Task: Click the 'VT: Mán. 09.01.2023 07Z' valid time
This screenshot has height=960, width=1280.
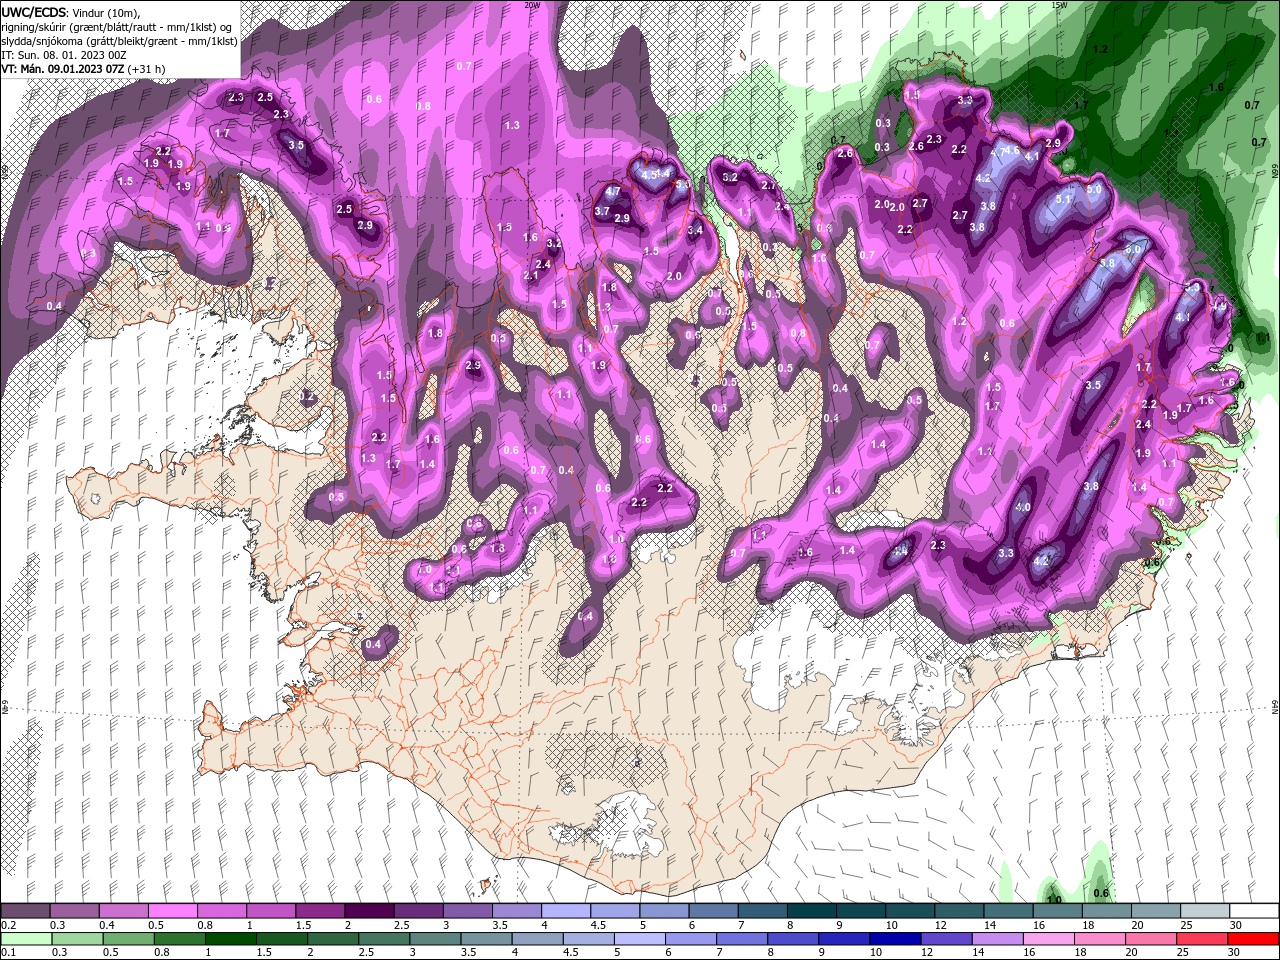Action: (x=63, y=69)
